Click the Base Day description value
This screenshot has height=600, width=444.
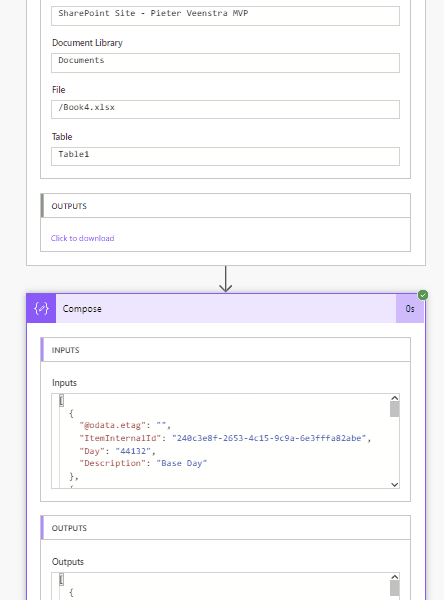click(x=181, y=463)
